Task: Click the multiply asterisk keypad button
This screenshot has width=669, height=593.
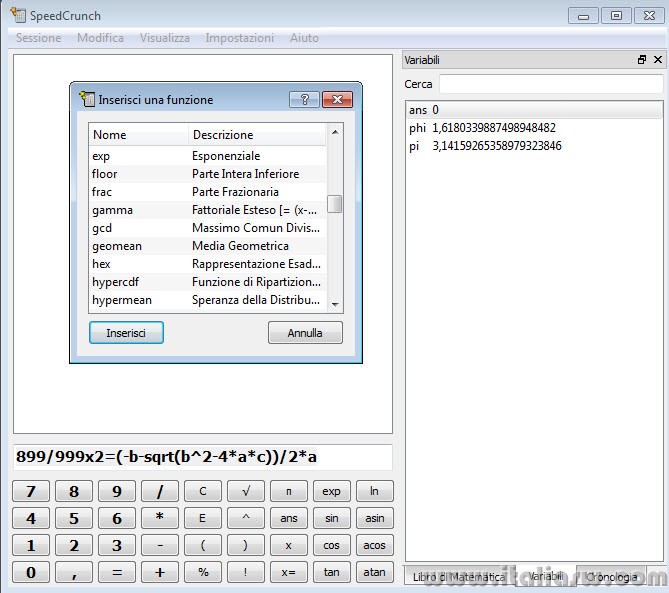Action: tap(160, 518)
